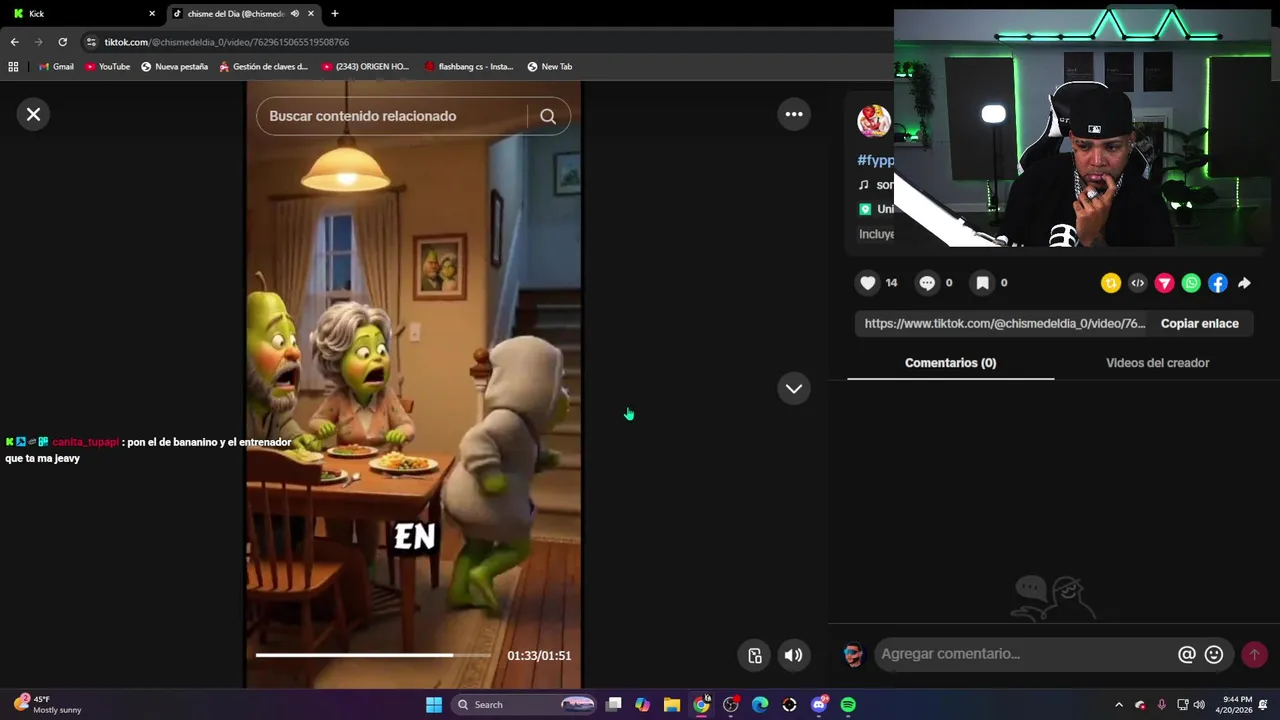Open File Explorer from the taskbar
Image resolution: width=1280 pixels, height=720 pixels.
pos(672,705)
